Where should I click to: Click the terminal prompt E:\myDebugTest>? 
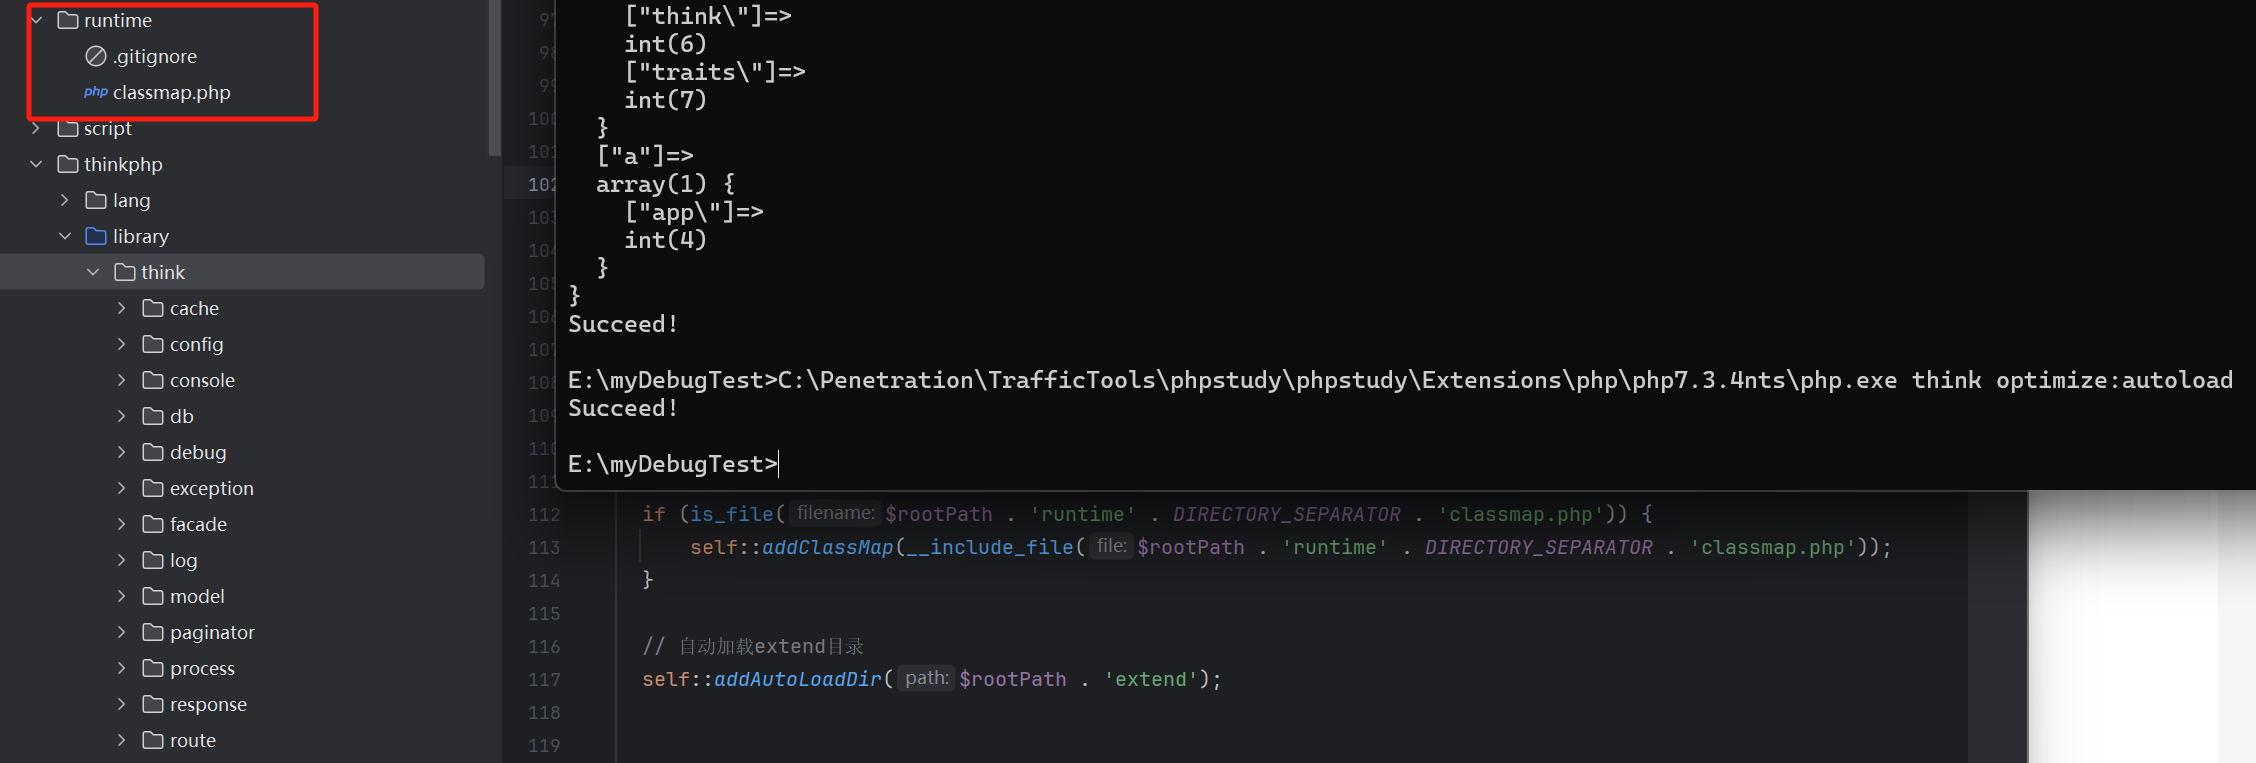[672, 464]
